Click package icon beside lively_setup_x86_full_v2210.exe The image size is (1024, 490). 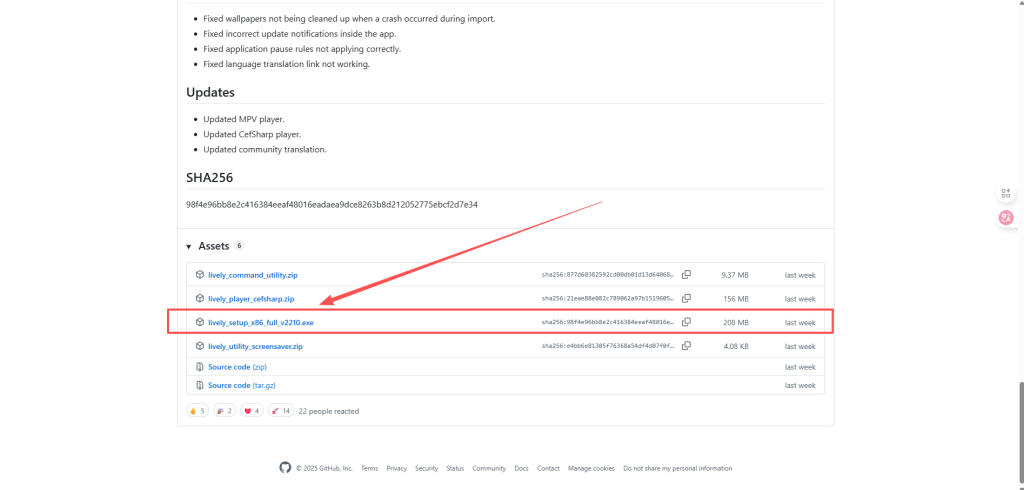[200, 322]
